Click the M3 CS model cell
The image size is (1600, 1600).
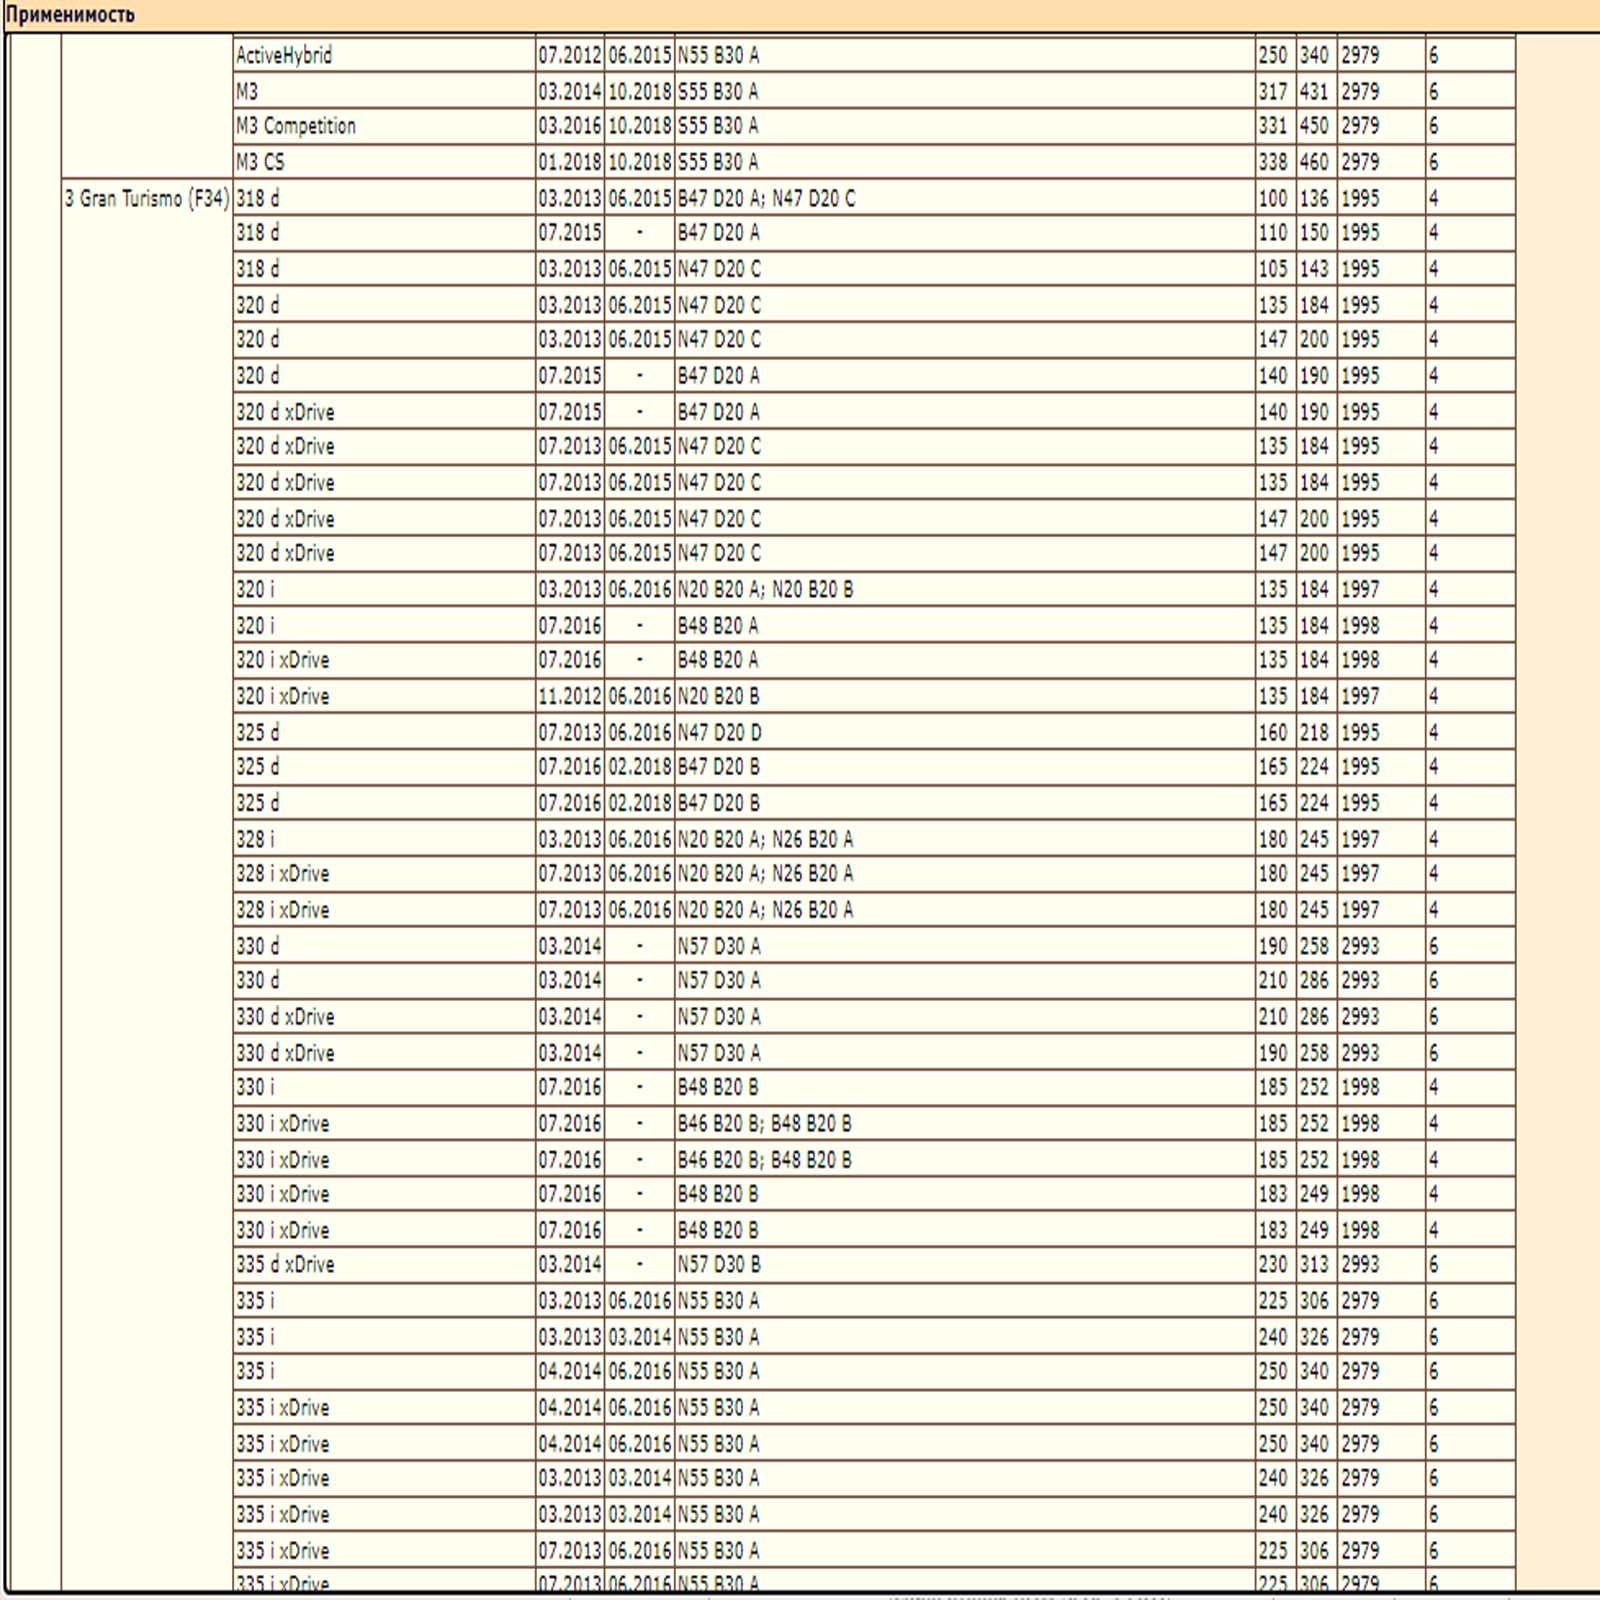(384, 162)
